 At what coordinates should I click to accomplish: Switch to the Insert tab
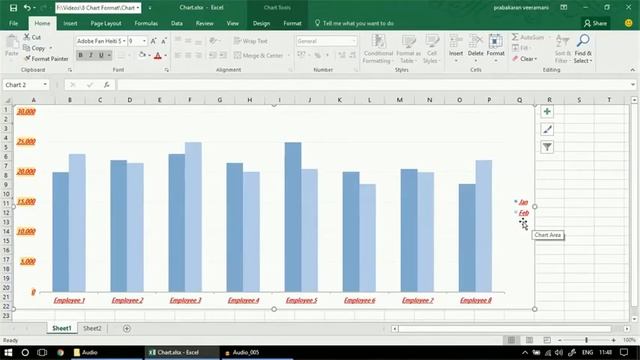coord(70,23)
